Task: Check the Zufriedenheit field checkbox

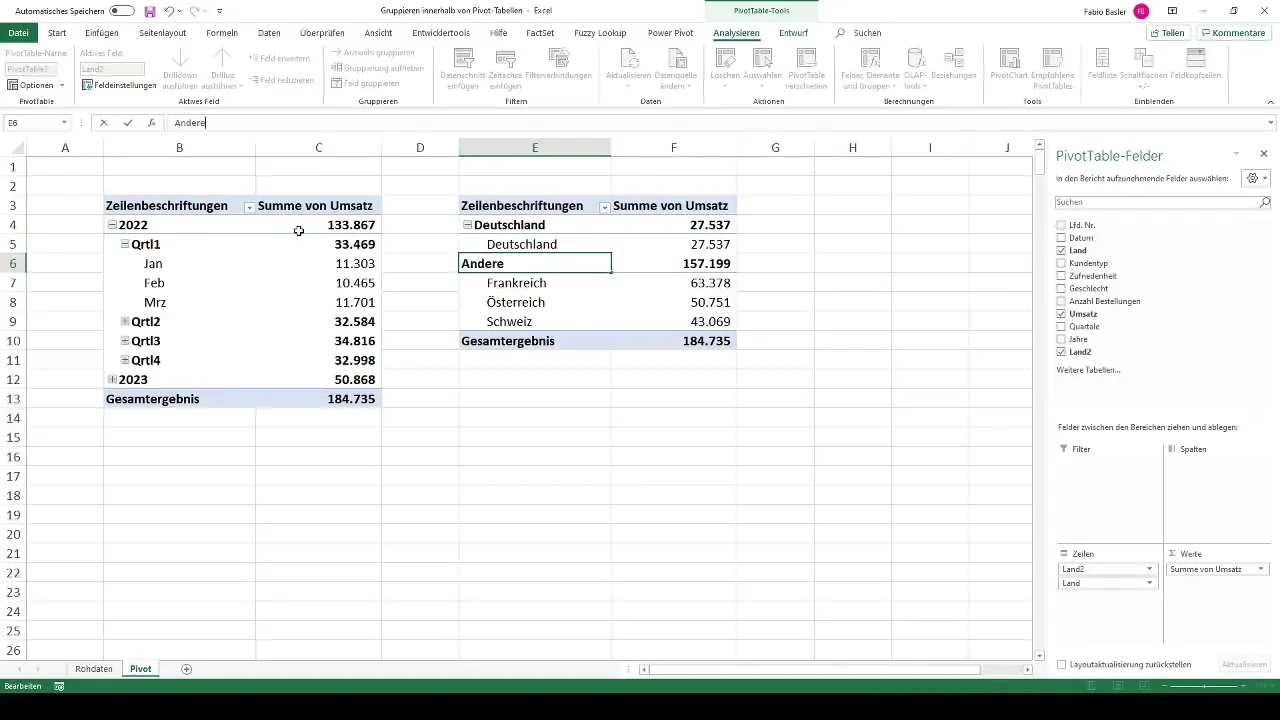Action: (1061, 276)
